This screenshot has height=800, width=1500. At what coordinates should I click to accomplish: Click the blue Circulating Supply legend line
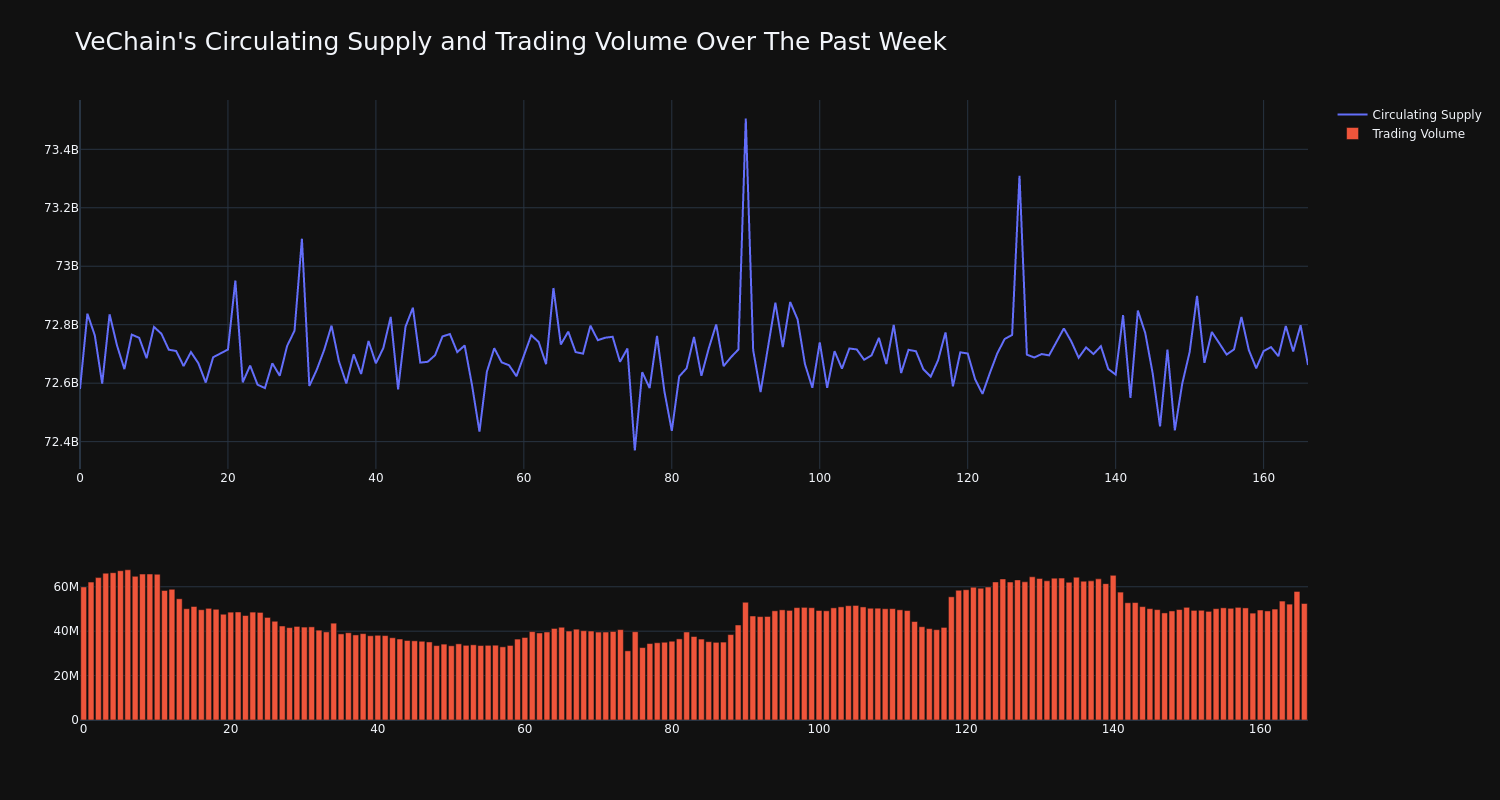(1352, 115)
